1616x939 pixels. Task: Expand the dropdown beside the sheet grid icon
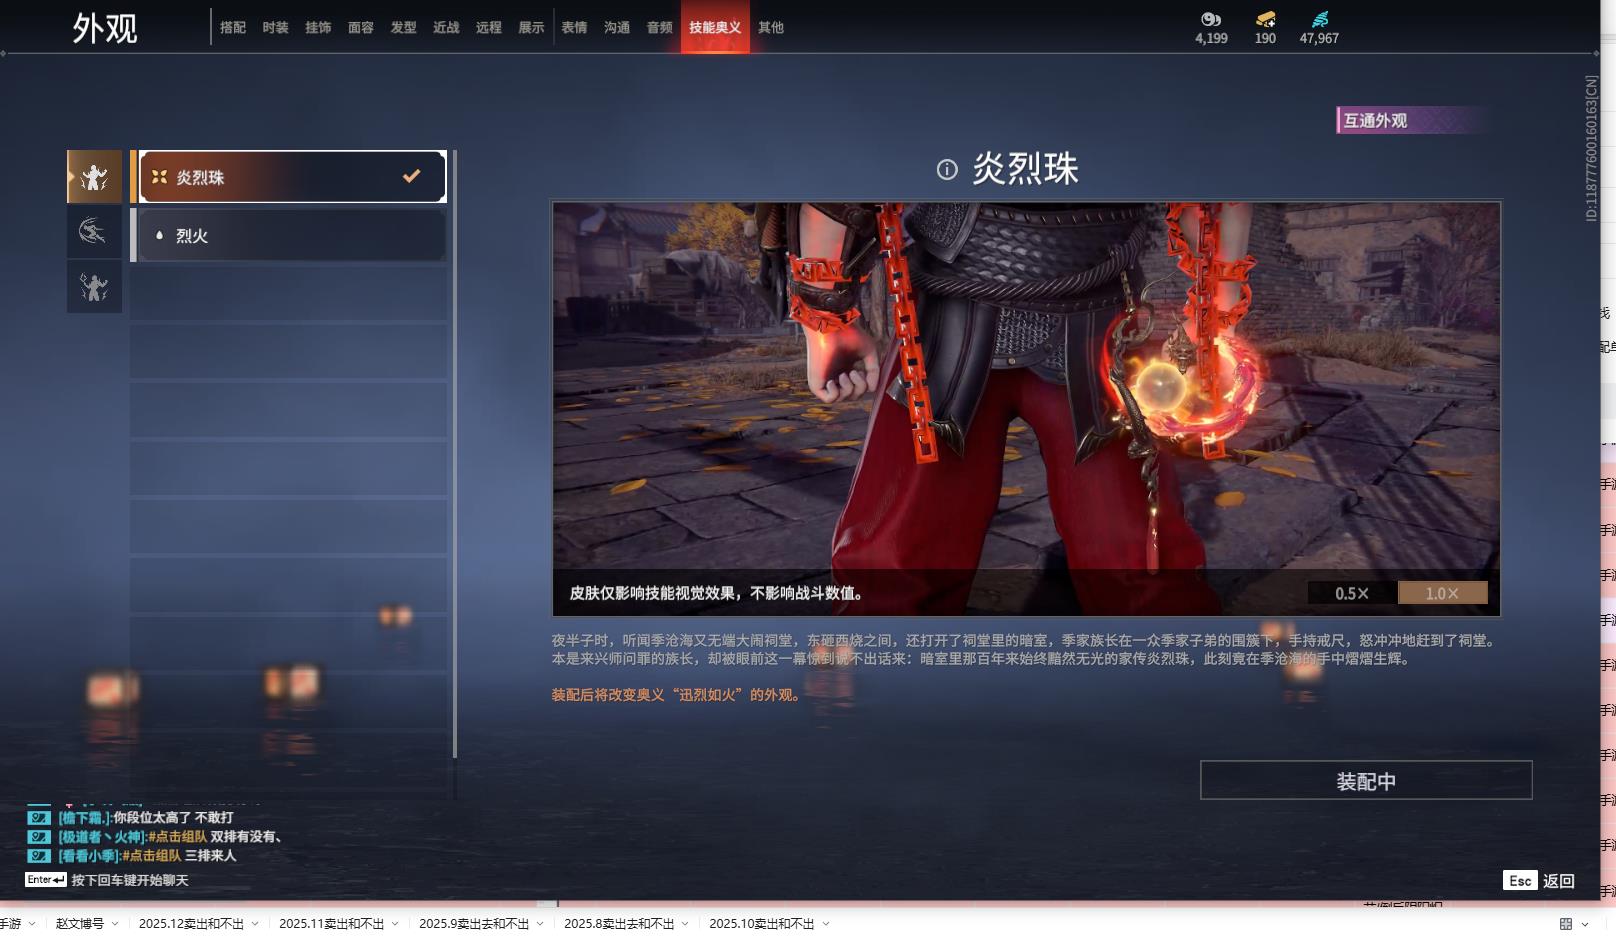pos(1585,924)
